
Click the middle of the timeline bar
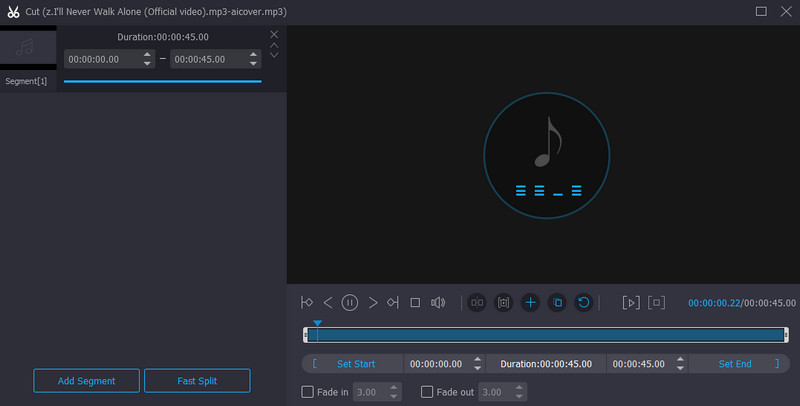point(546,335)
